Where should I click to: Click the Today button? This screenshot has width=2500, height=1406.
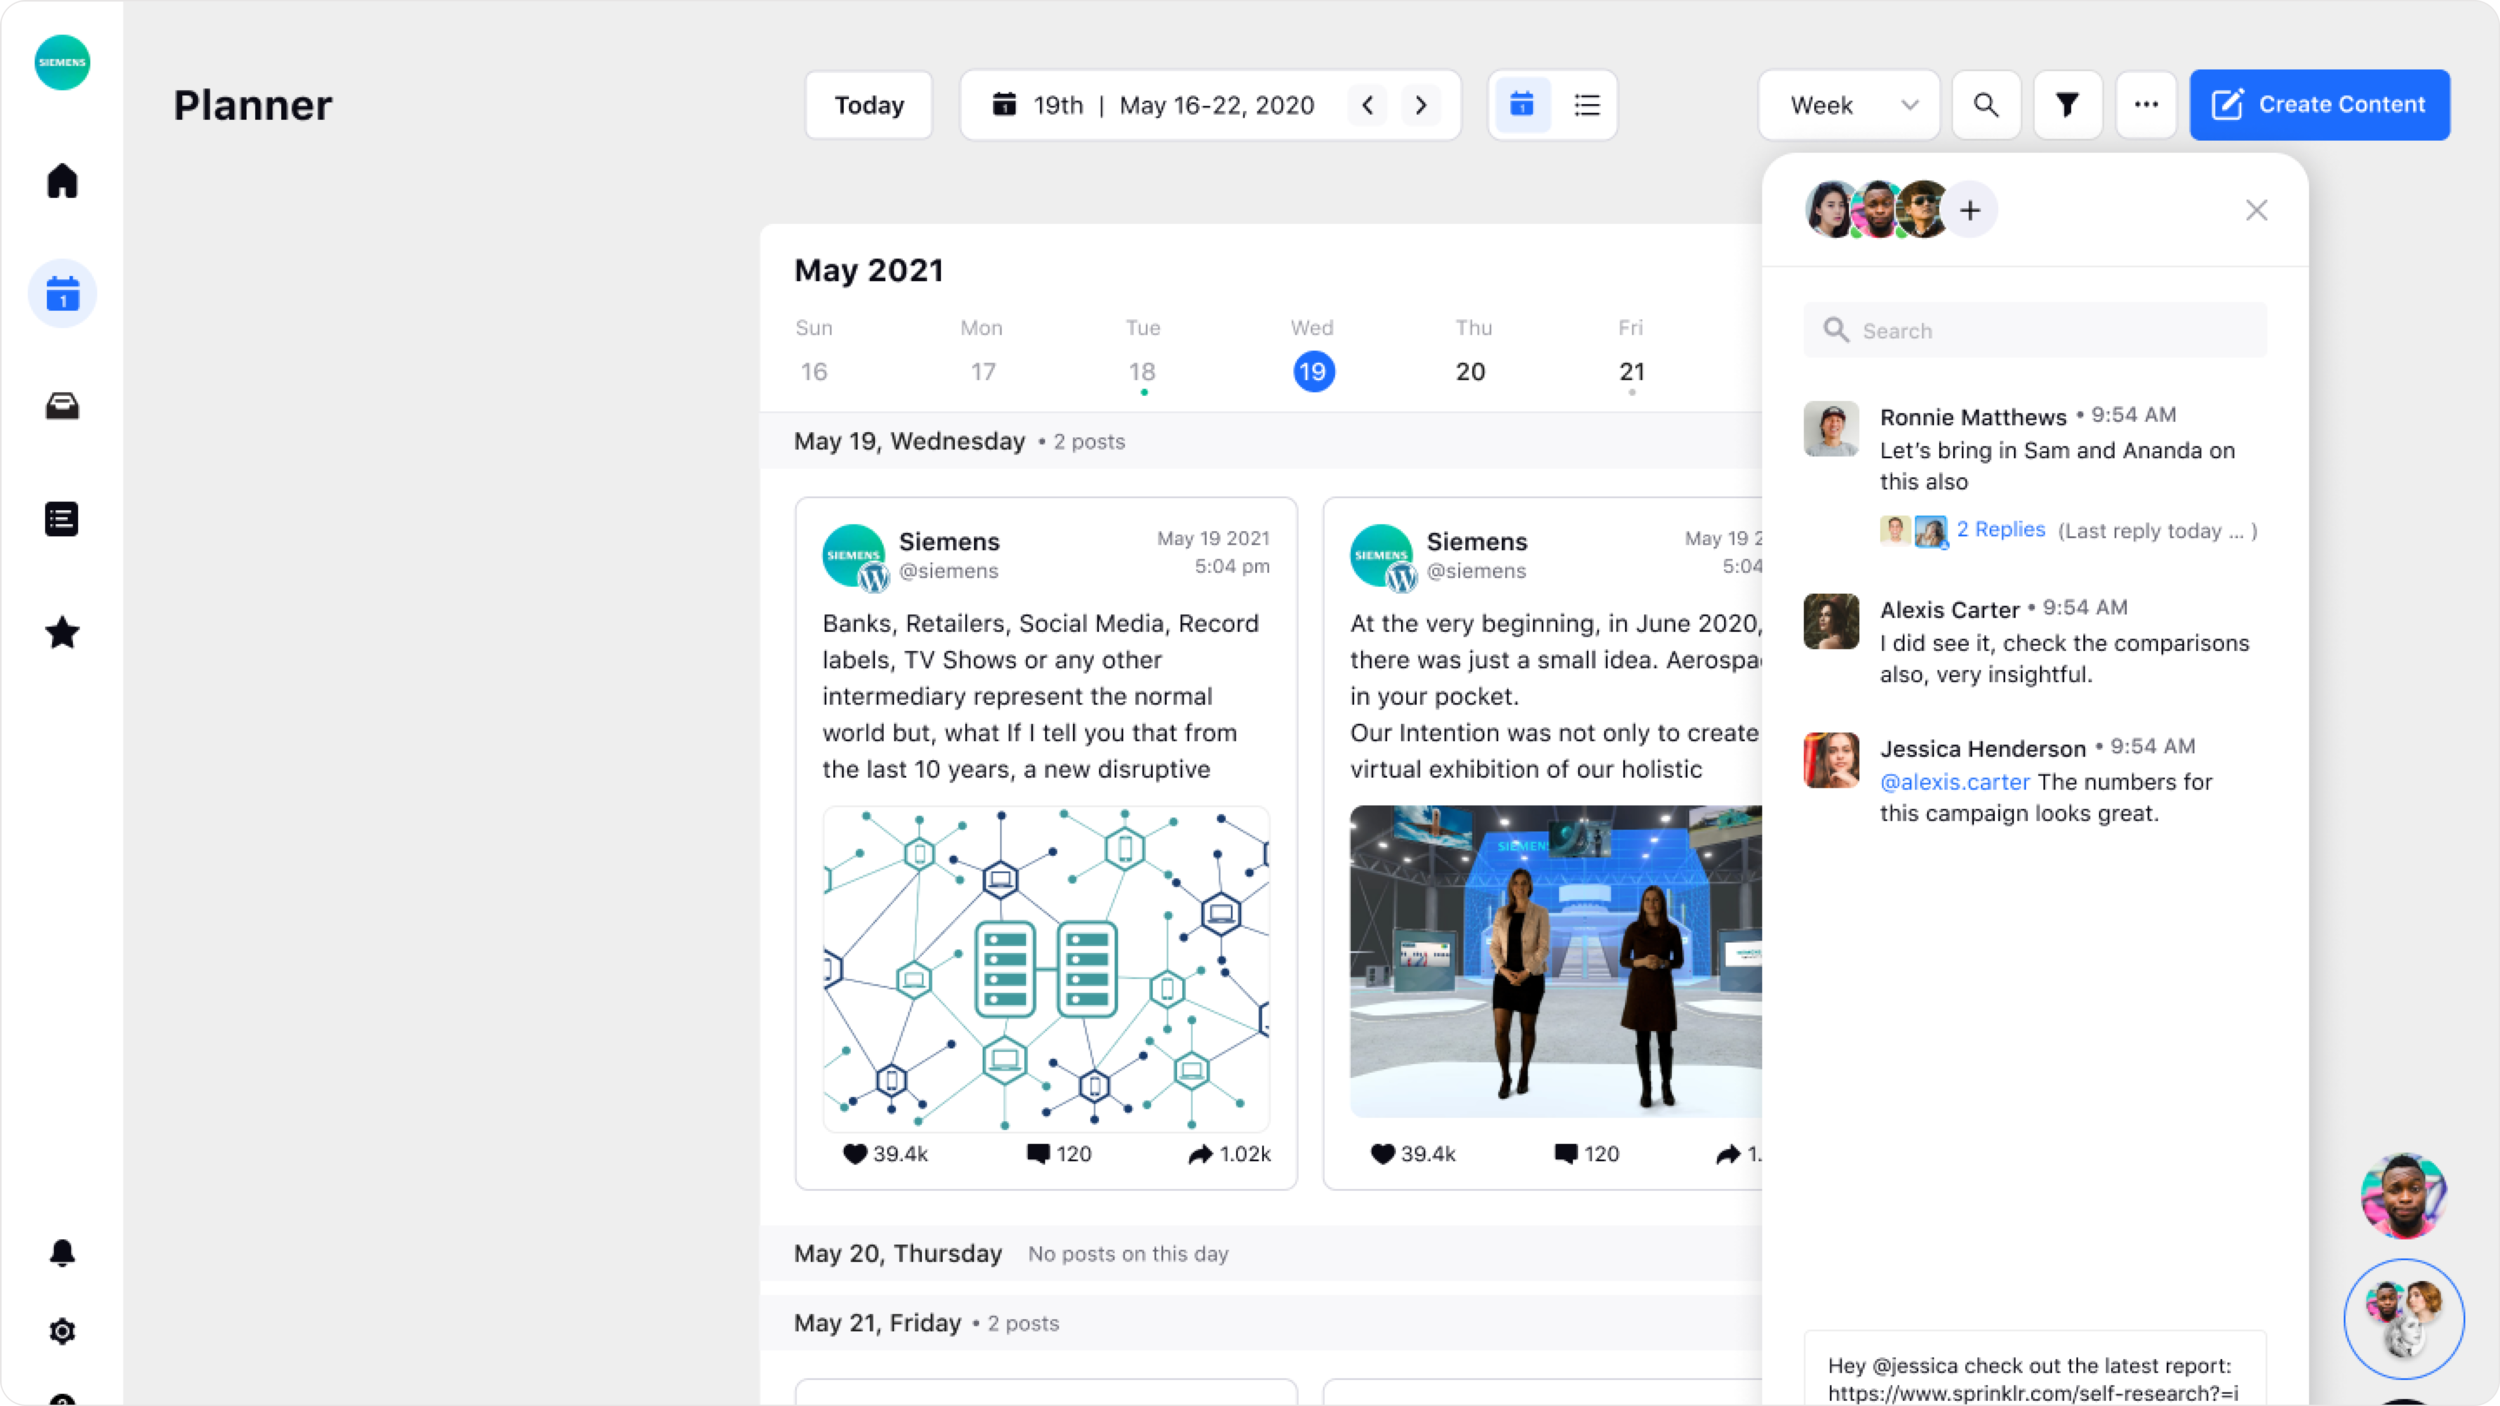point(869,105)
